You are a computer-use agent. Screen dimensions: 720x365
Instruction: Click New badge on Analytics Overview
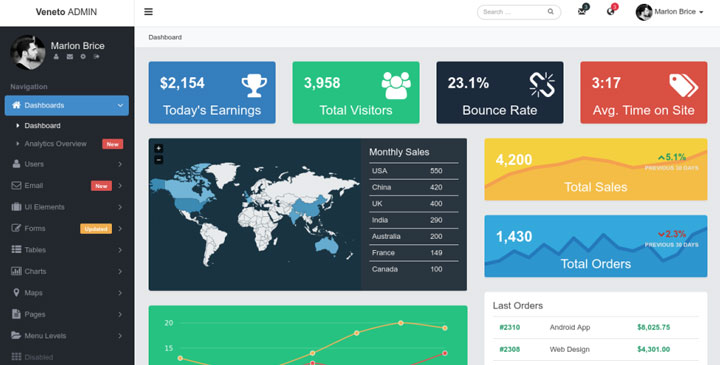point(112,144)
